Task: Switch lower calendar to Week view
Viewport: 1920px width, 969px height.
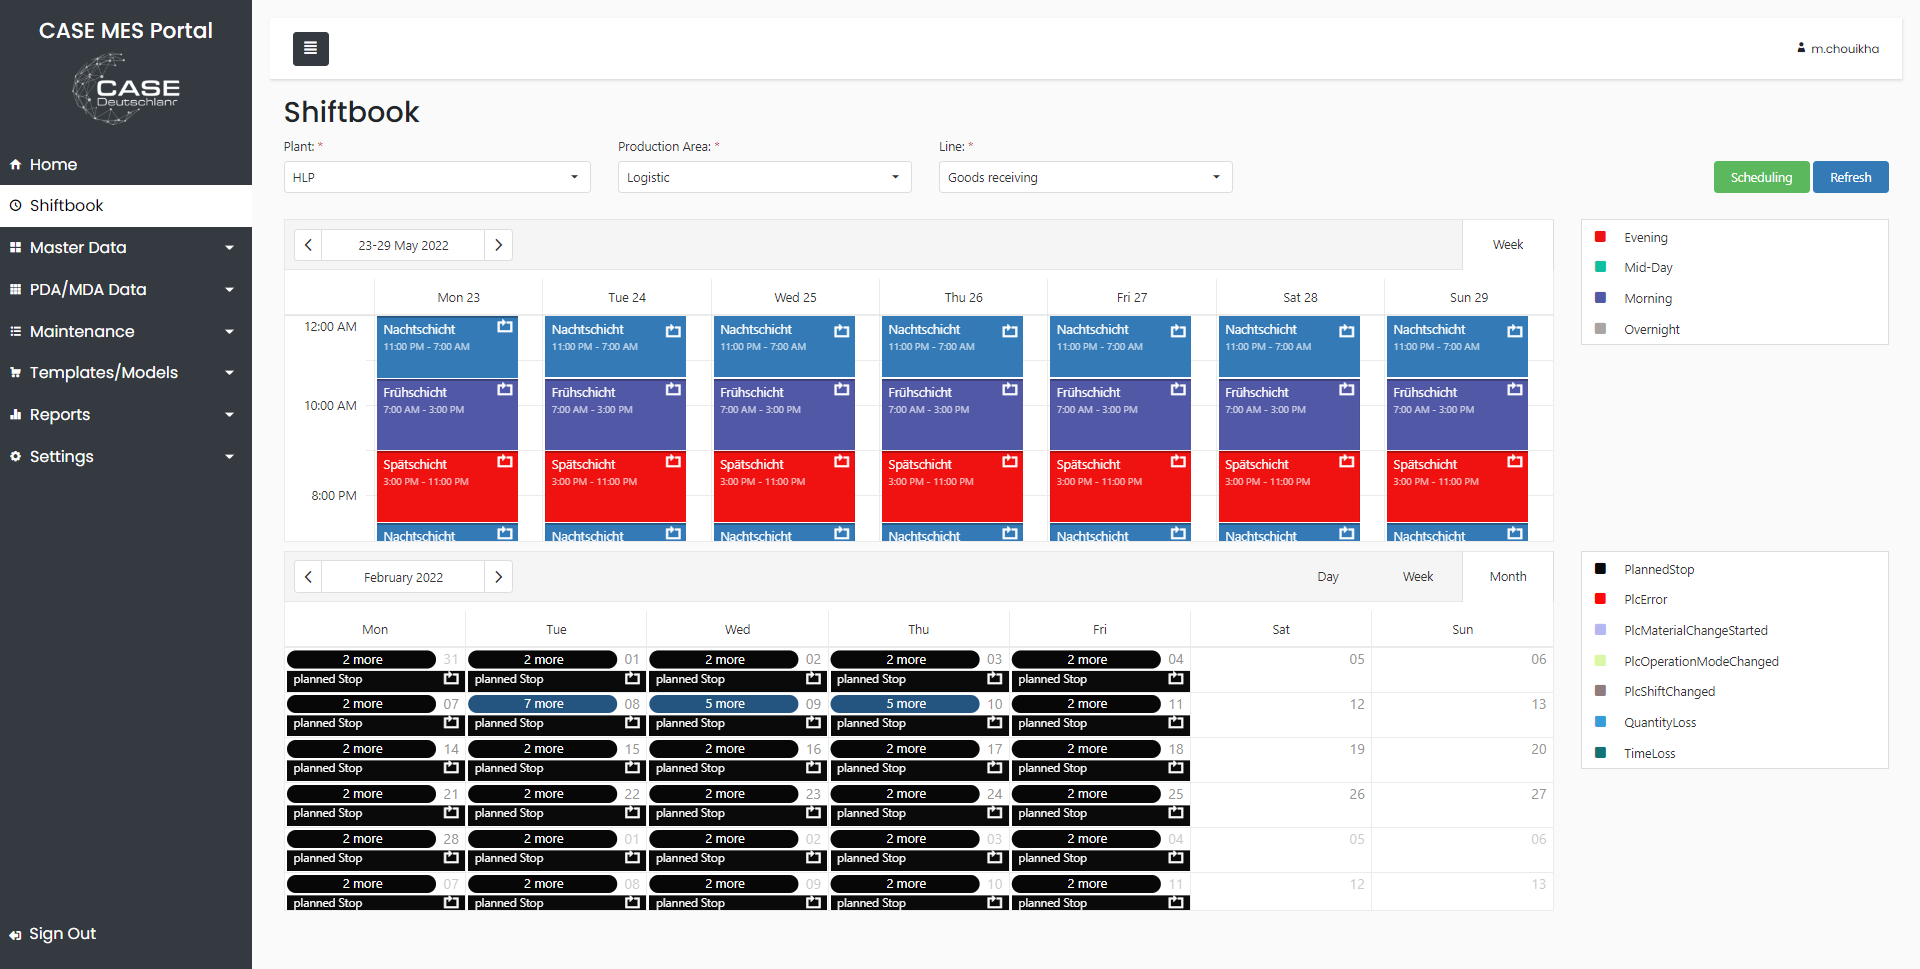Action: click(x=1418, y=577)
